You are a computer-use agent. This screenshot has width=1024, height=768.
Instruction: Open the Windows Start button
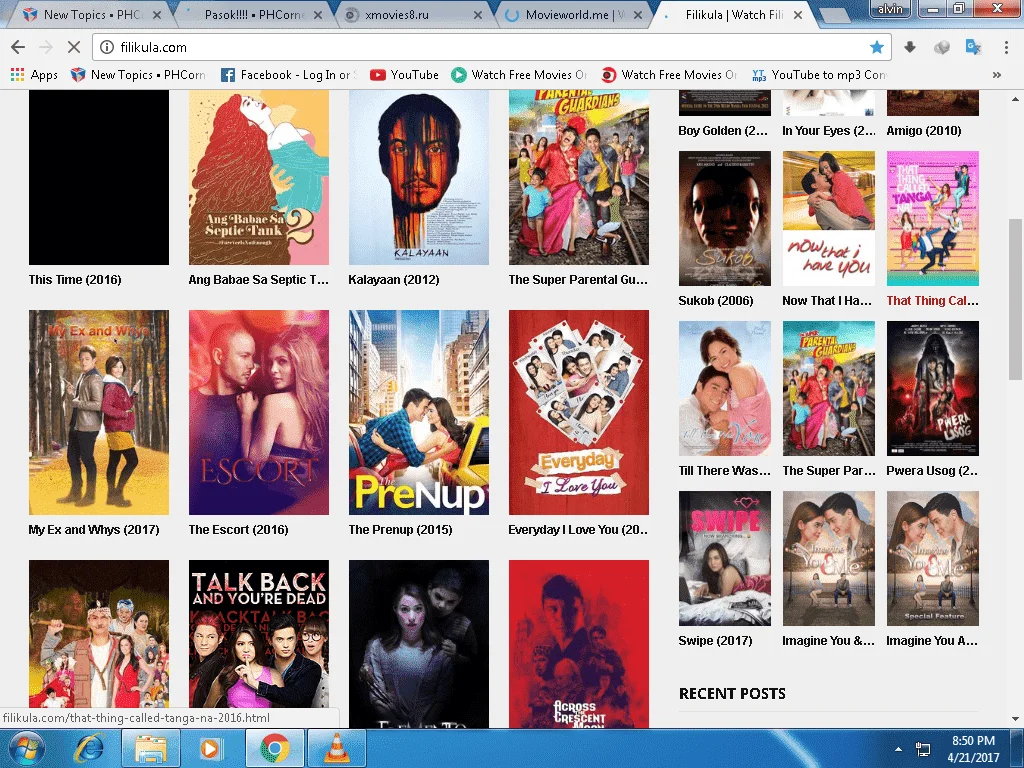(25, 748)
